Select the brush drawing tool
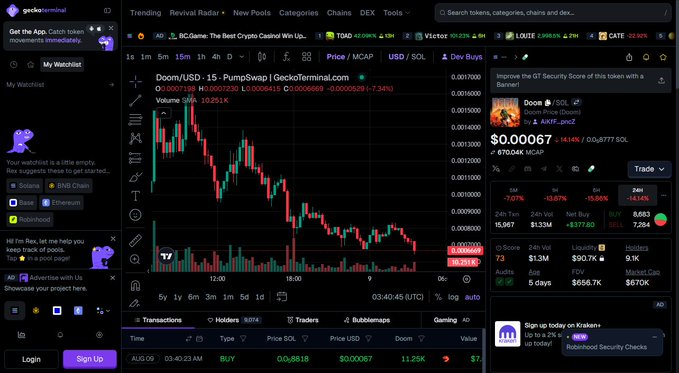This screenshot has height=373, width=679. tap(136, 177)
